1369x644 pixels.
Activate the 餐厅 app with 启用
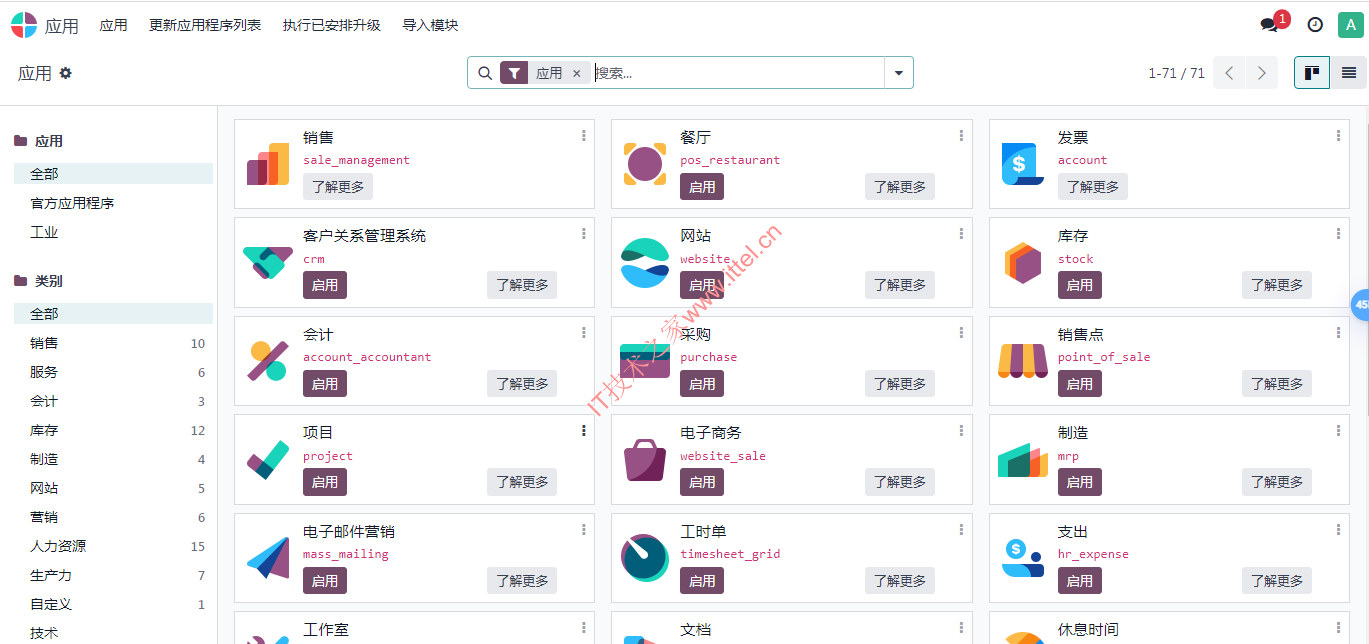pos(702,187)
